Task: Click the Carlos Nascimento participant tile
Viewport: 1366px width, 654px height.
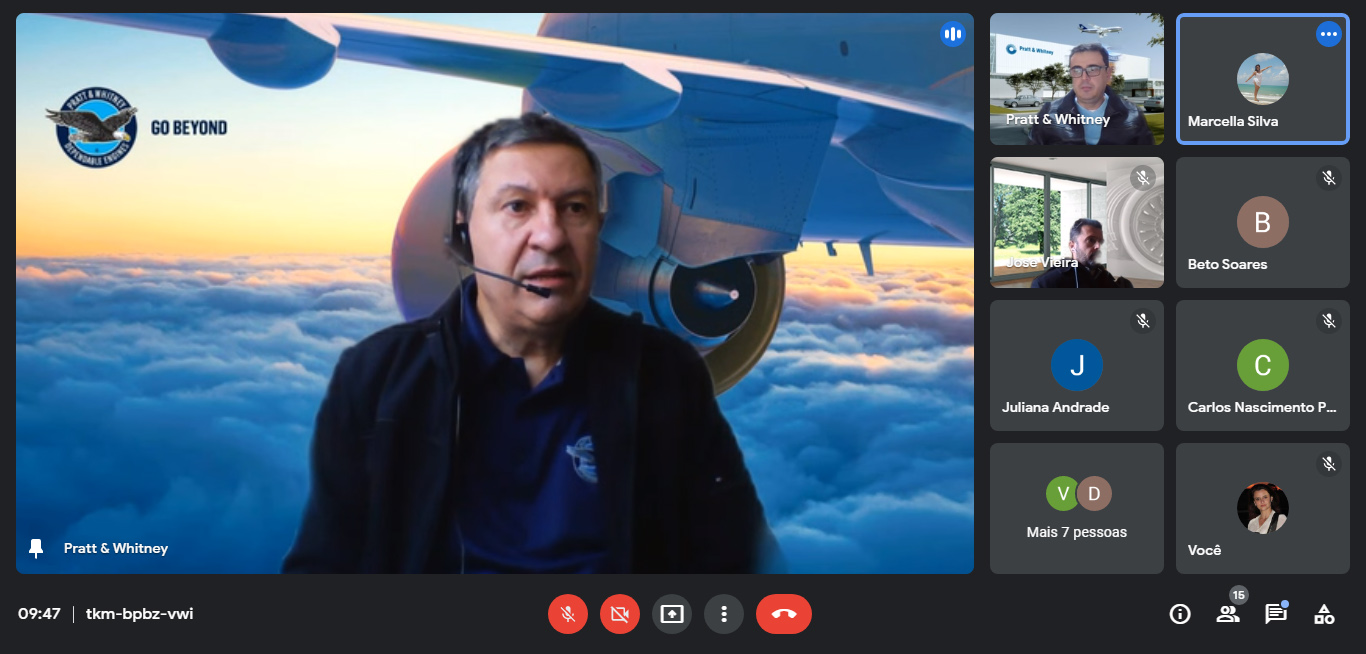Action: click(1262, 366)
